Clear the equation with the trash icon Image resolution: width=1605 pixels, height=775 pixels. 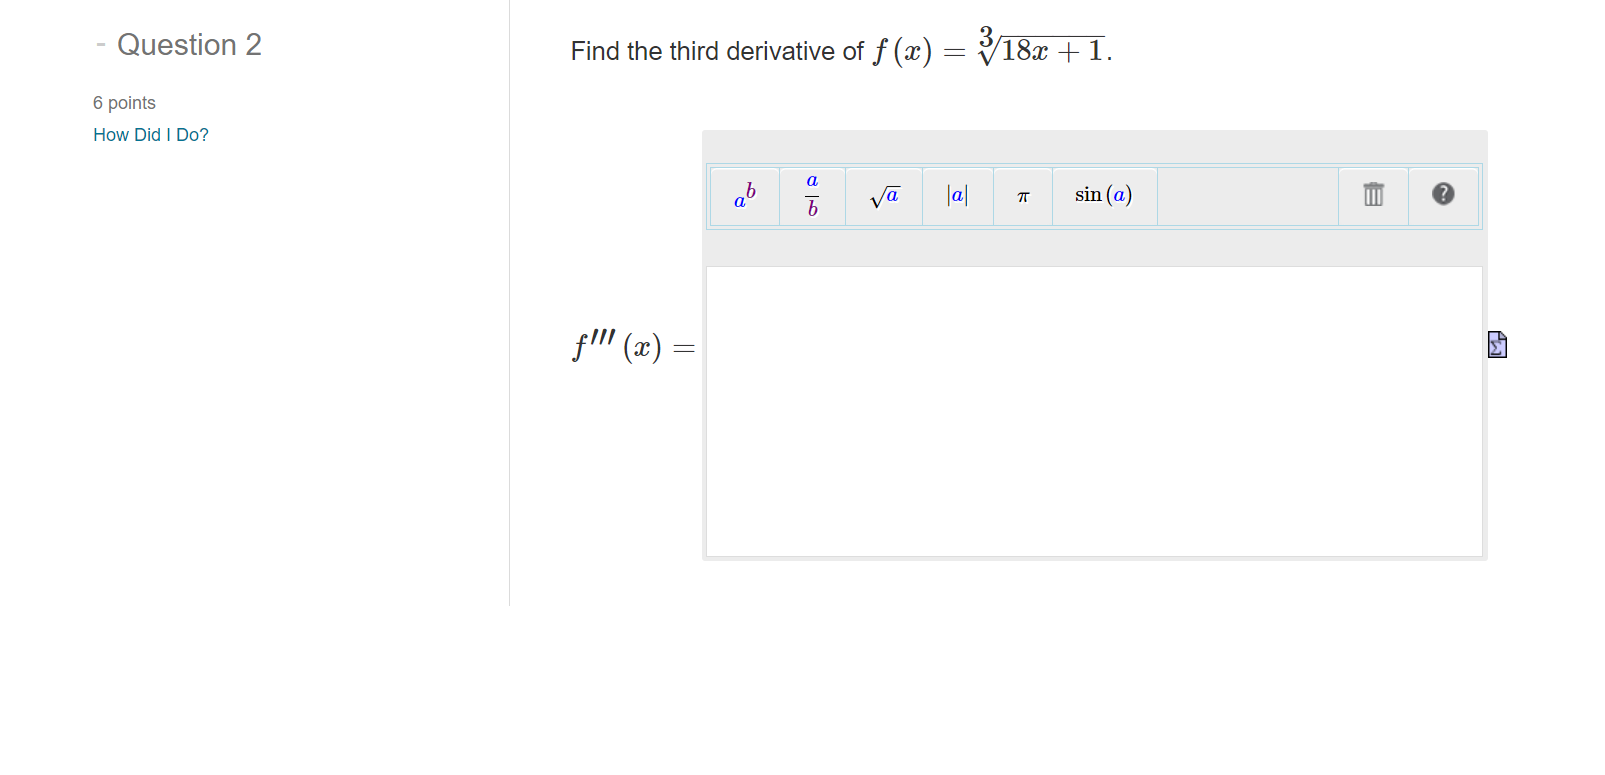[x=1372, y=195]
